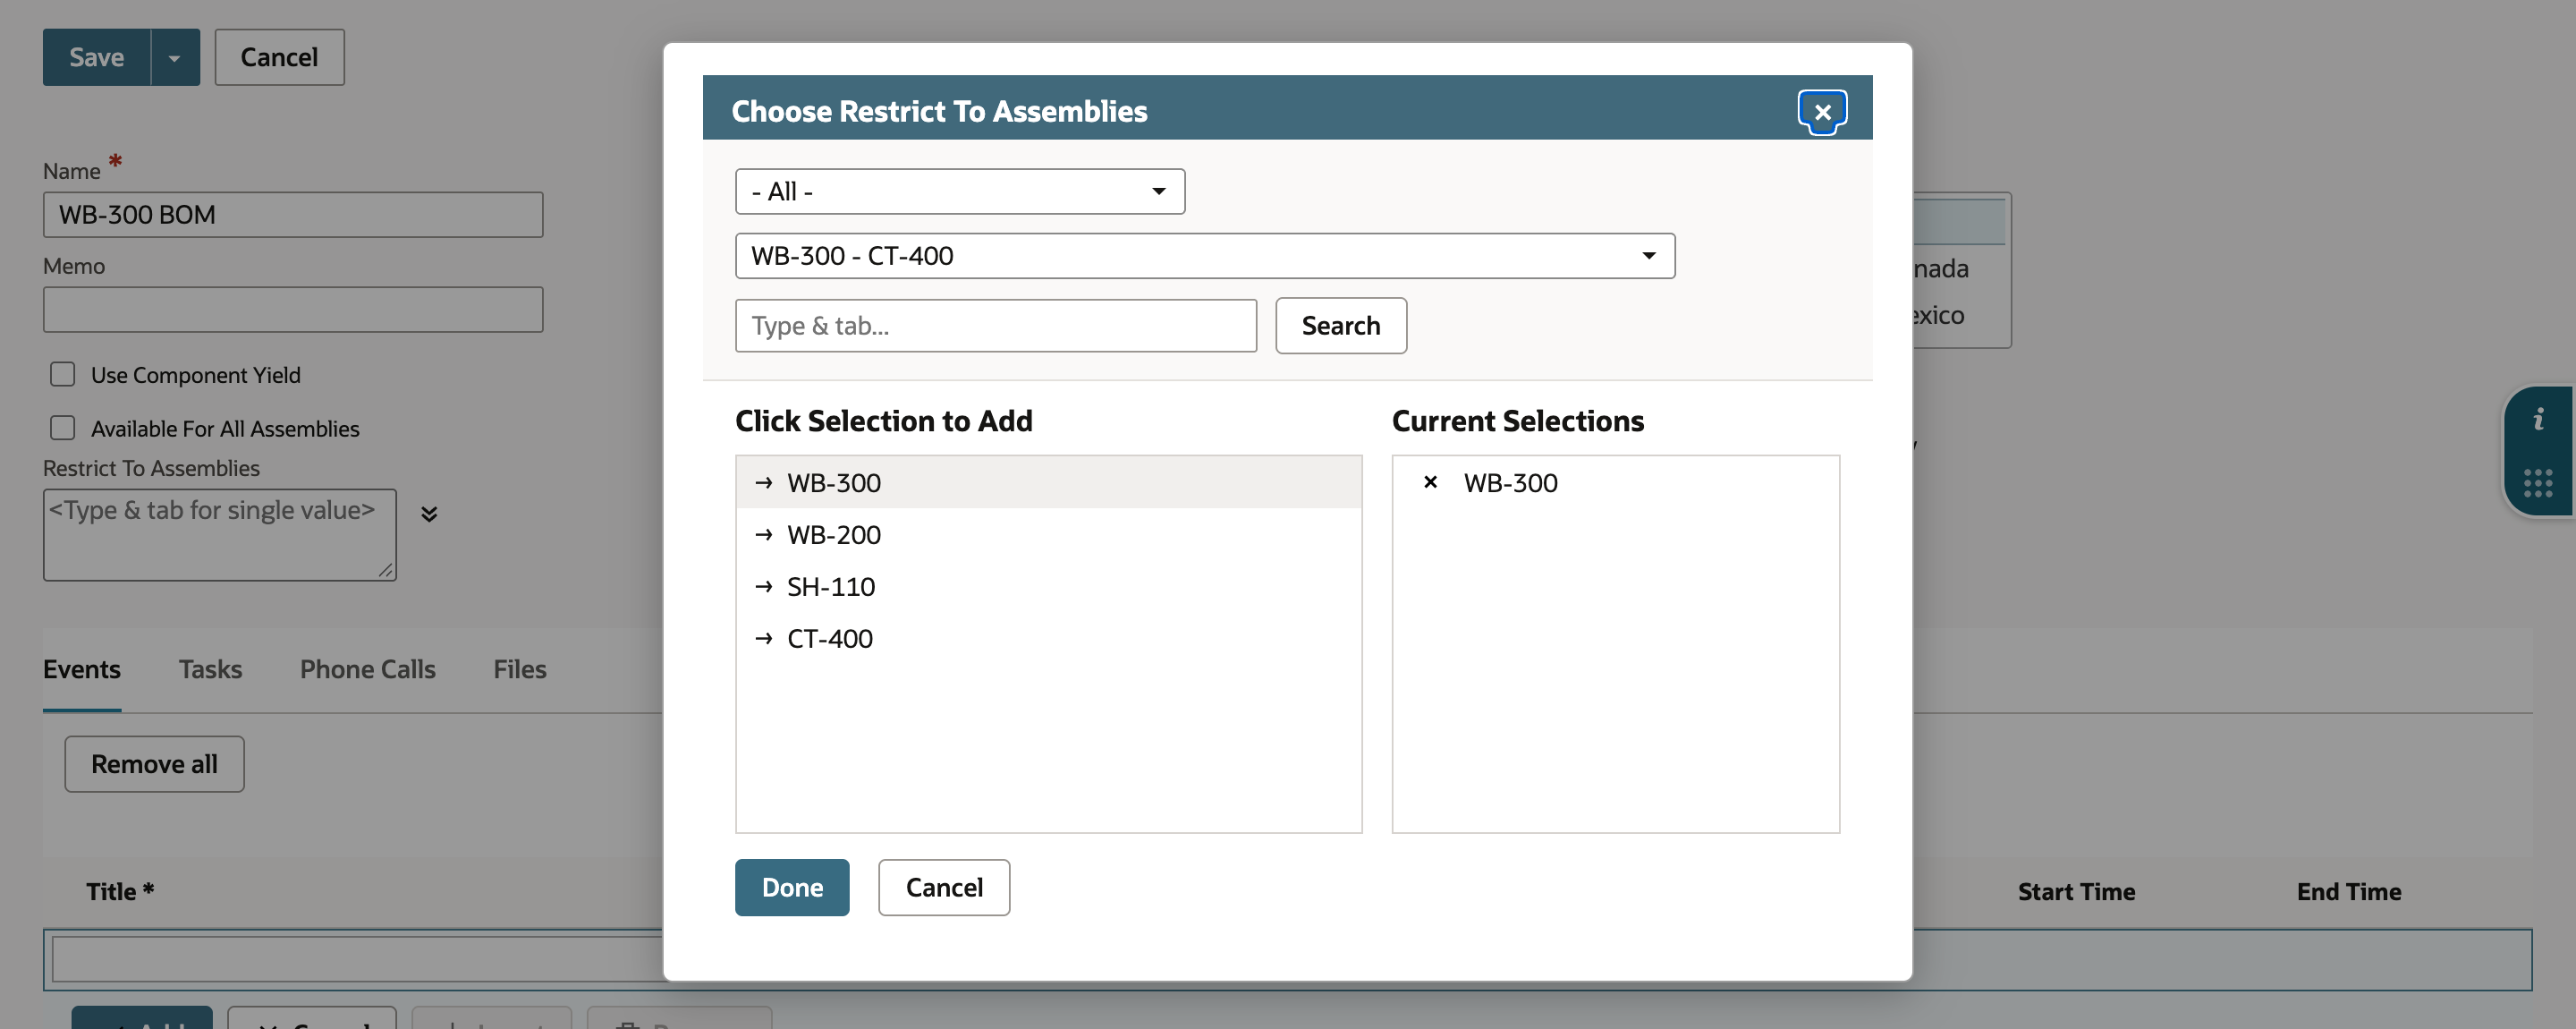Click the End Time column header
The height and width of the screenshot is (1029, 2576).
pyautogui.click(x=2348, y=891)
